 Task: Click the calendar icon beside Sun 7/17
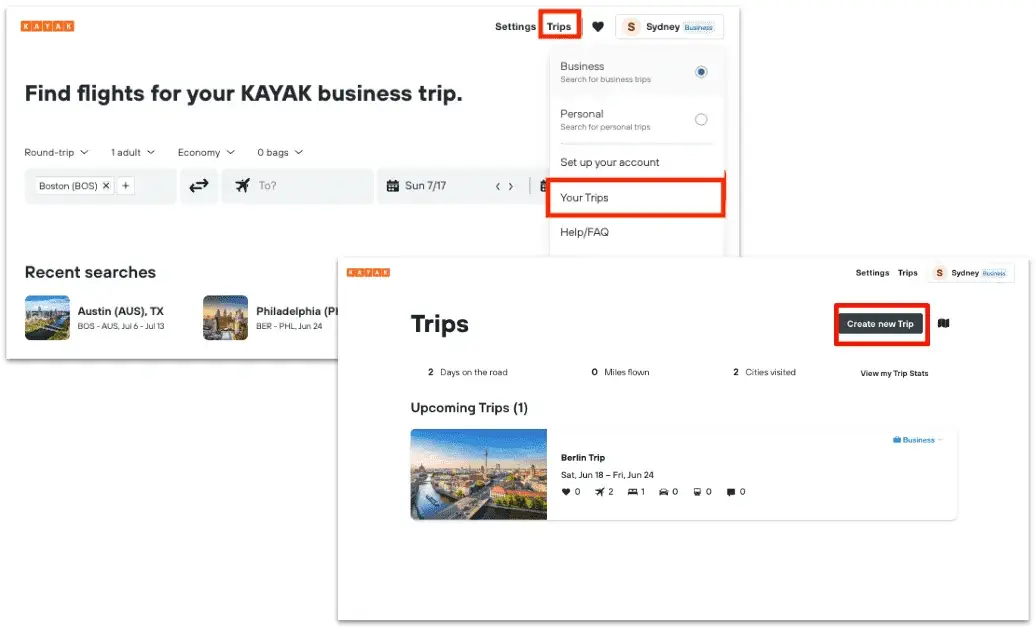pyautogui.click(x=392, y=186)
